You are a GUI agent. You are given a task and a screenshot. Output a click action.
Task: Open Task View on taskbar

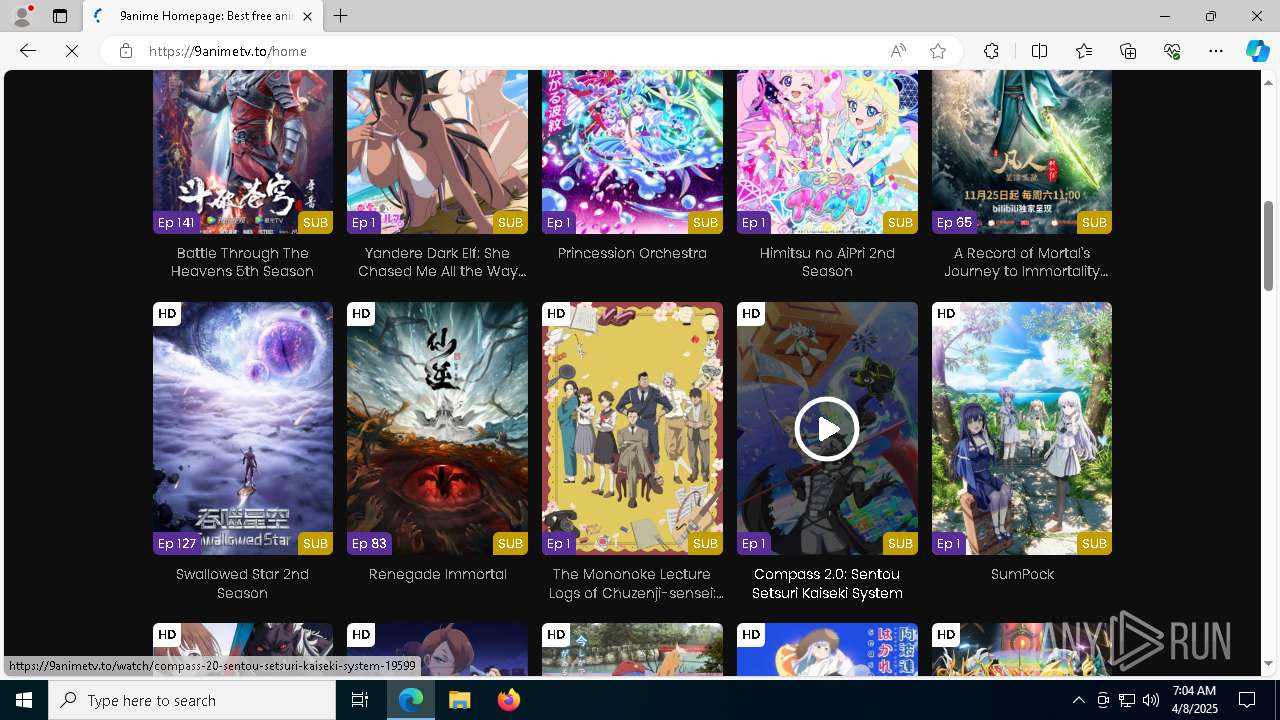coord(360,700)
